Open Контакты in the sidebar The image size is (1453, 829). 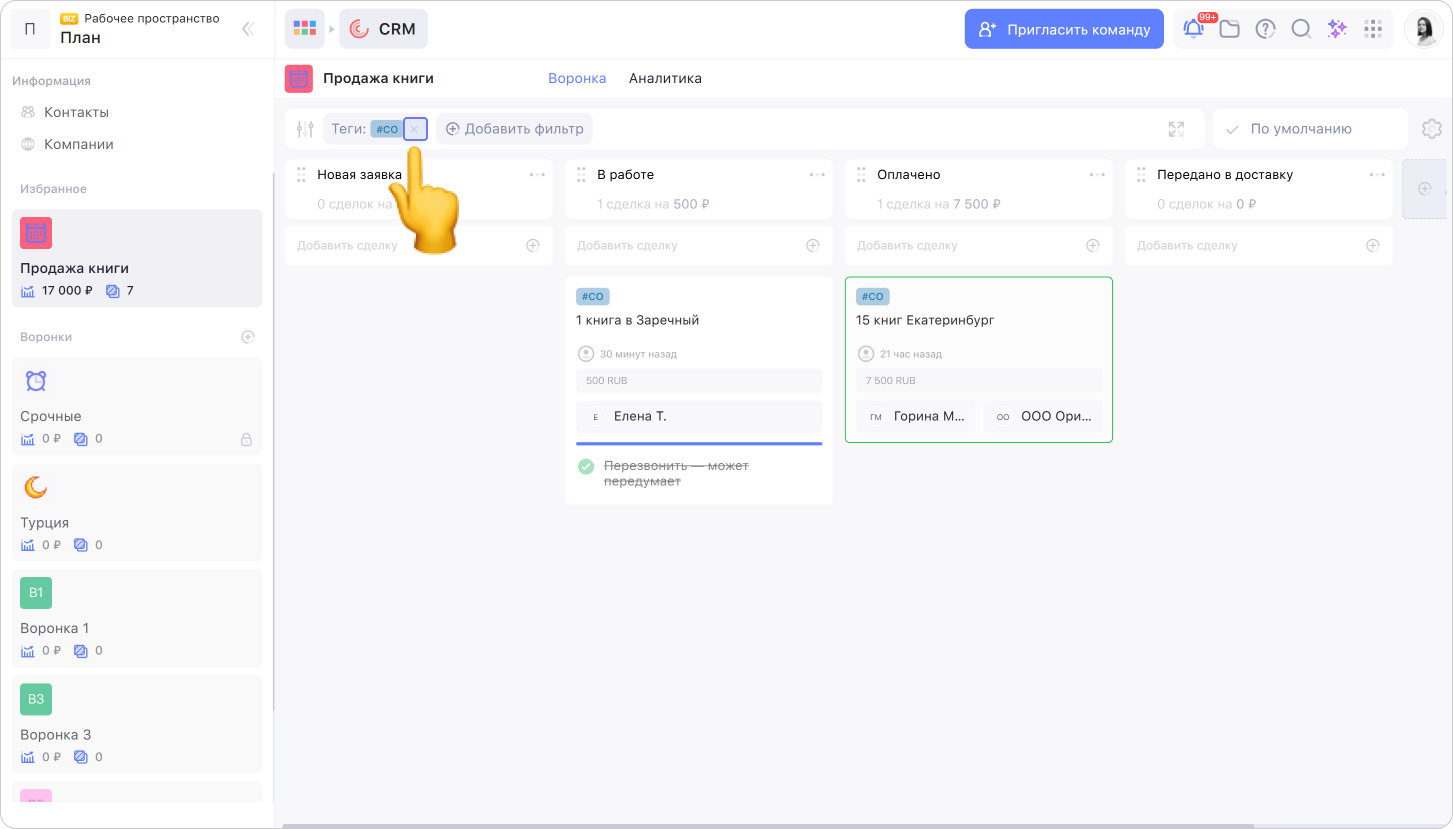76,112
